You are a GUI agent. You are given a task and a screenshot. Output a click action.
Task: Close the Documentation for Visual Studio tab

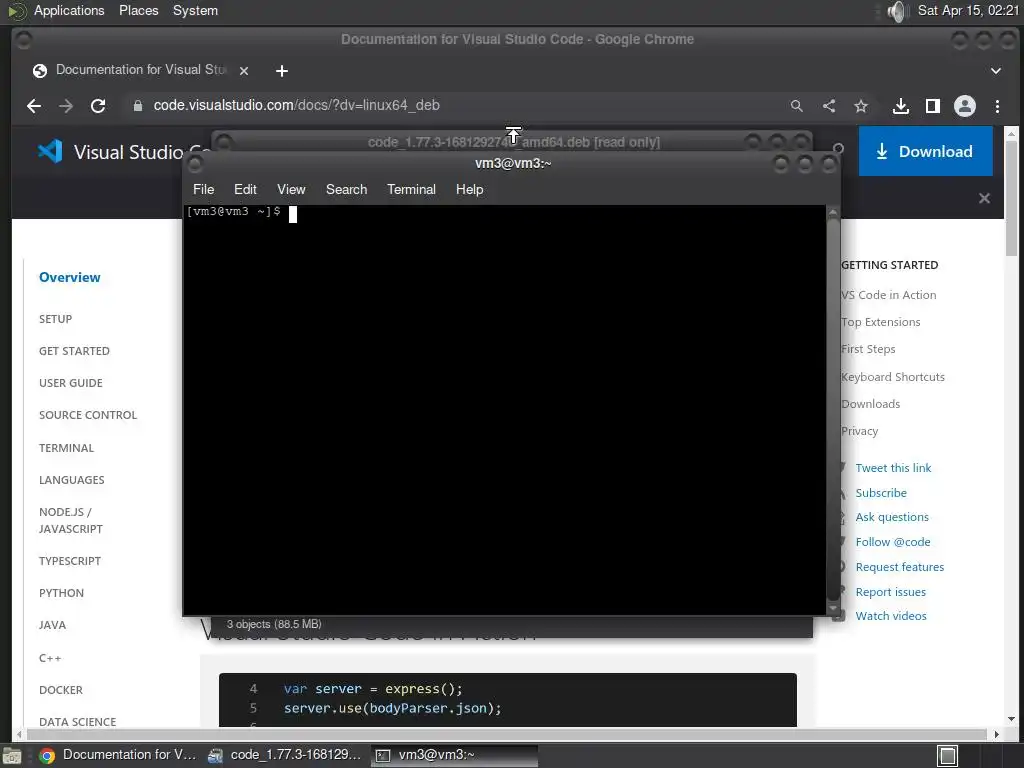click(x=244, y=71)
